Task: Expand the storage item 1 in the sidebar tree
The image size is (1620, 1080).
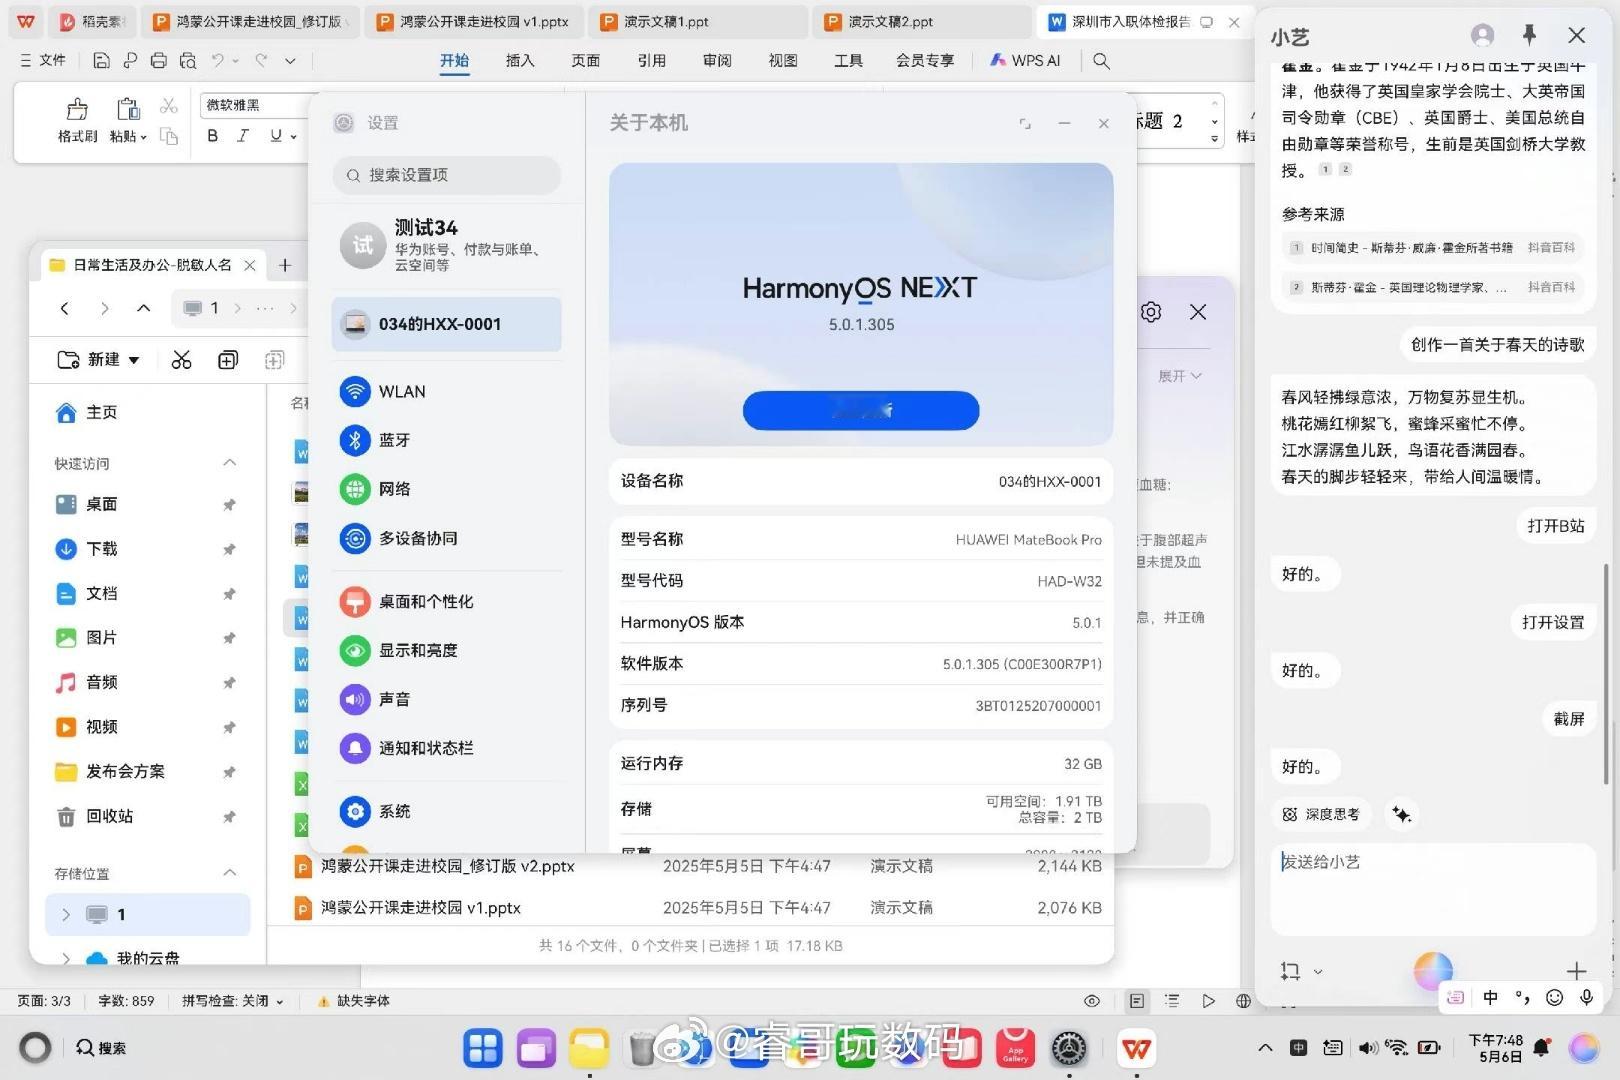Action: click(x=66, y=915)
